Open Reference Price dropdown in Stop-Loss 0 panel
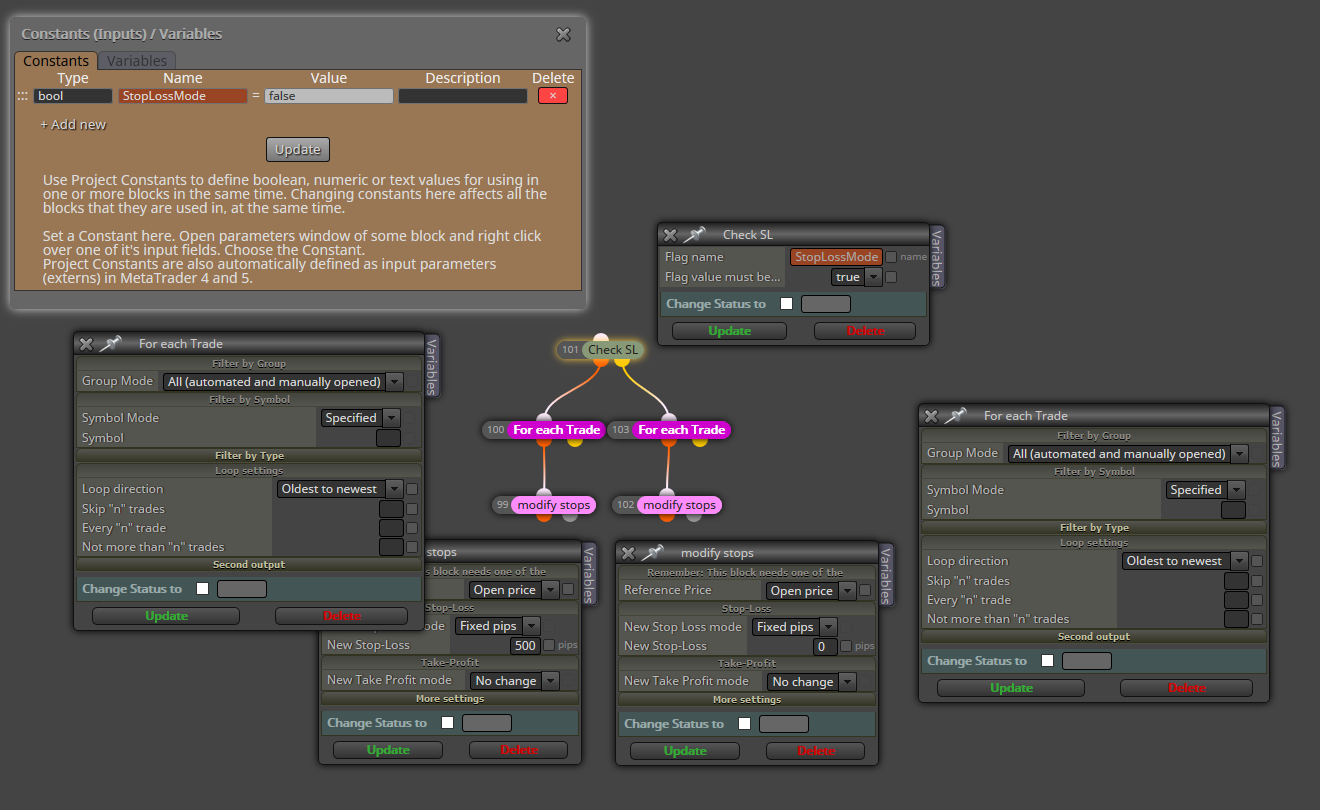The image size is (1320, 810). click(812, 591)
